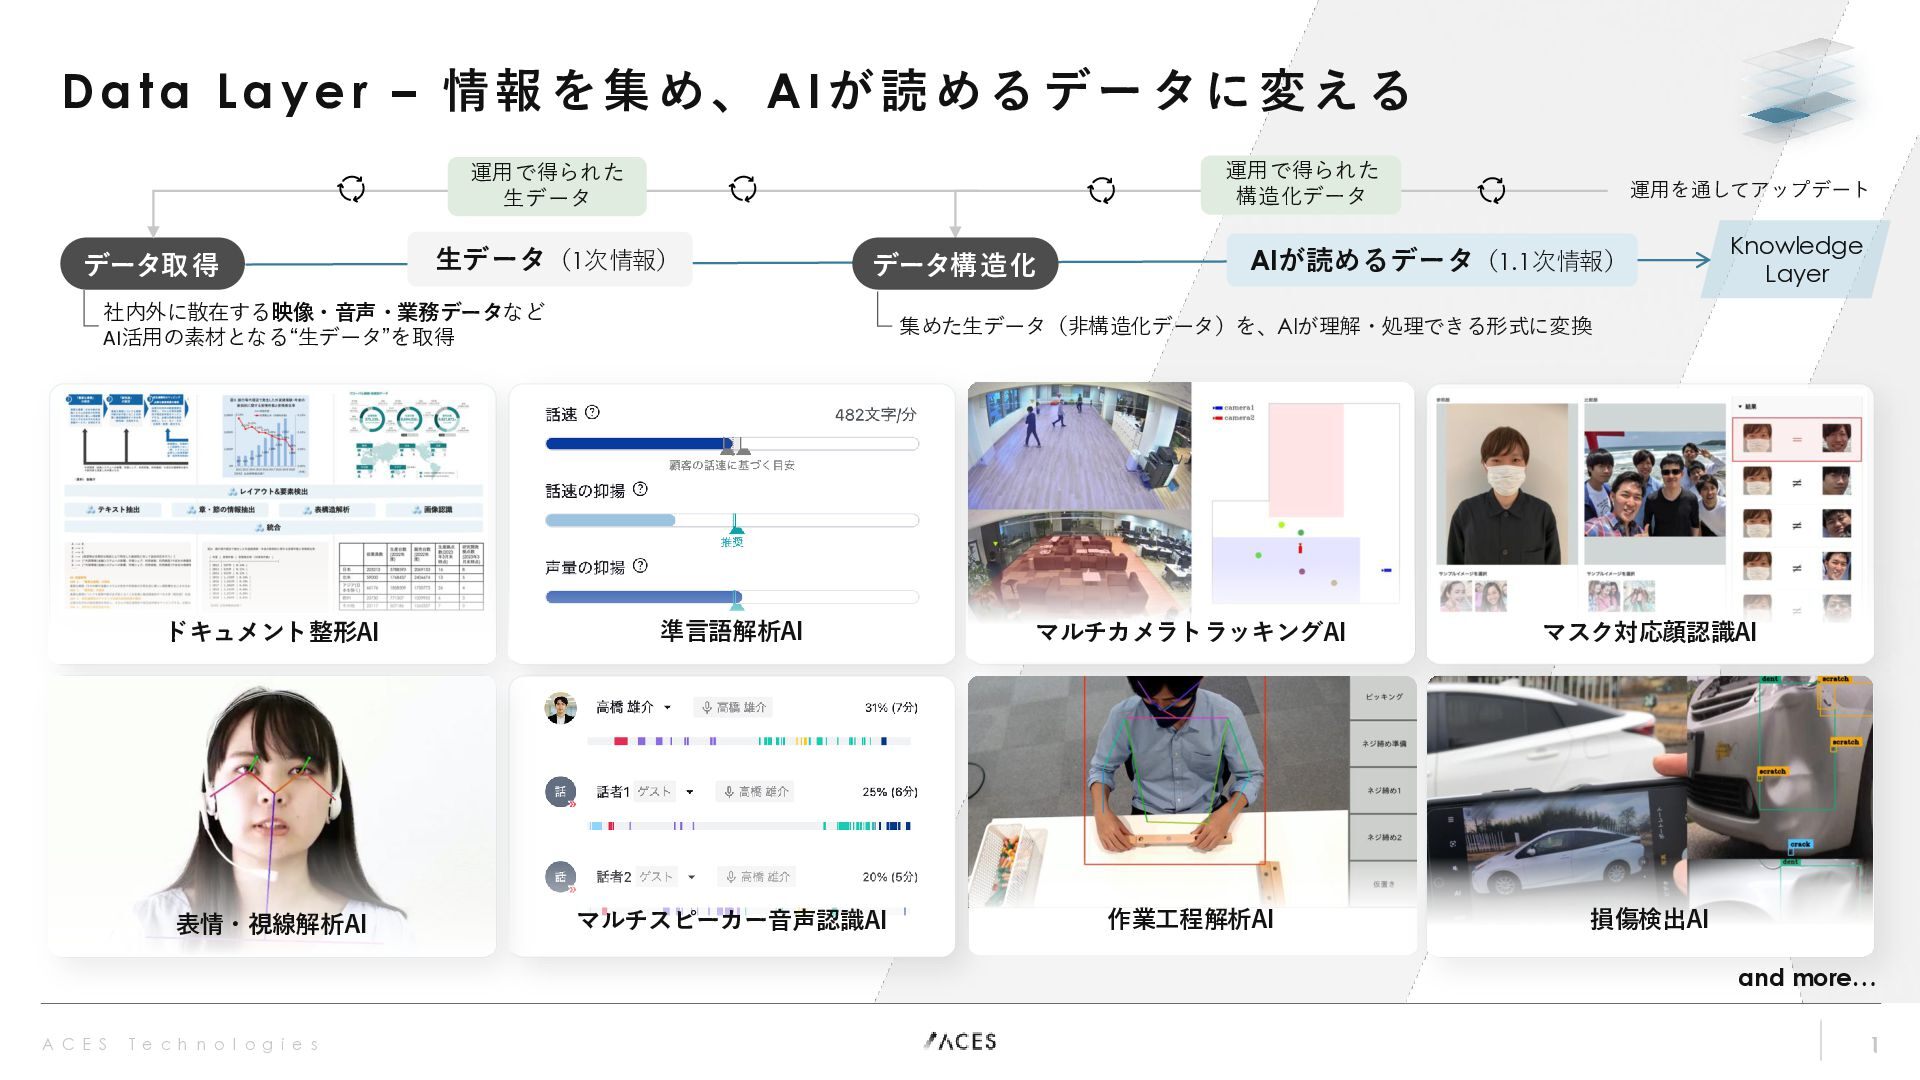Click the マスク対応顔認識AI thumbnail

[x=1649, y=510]
